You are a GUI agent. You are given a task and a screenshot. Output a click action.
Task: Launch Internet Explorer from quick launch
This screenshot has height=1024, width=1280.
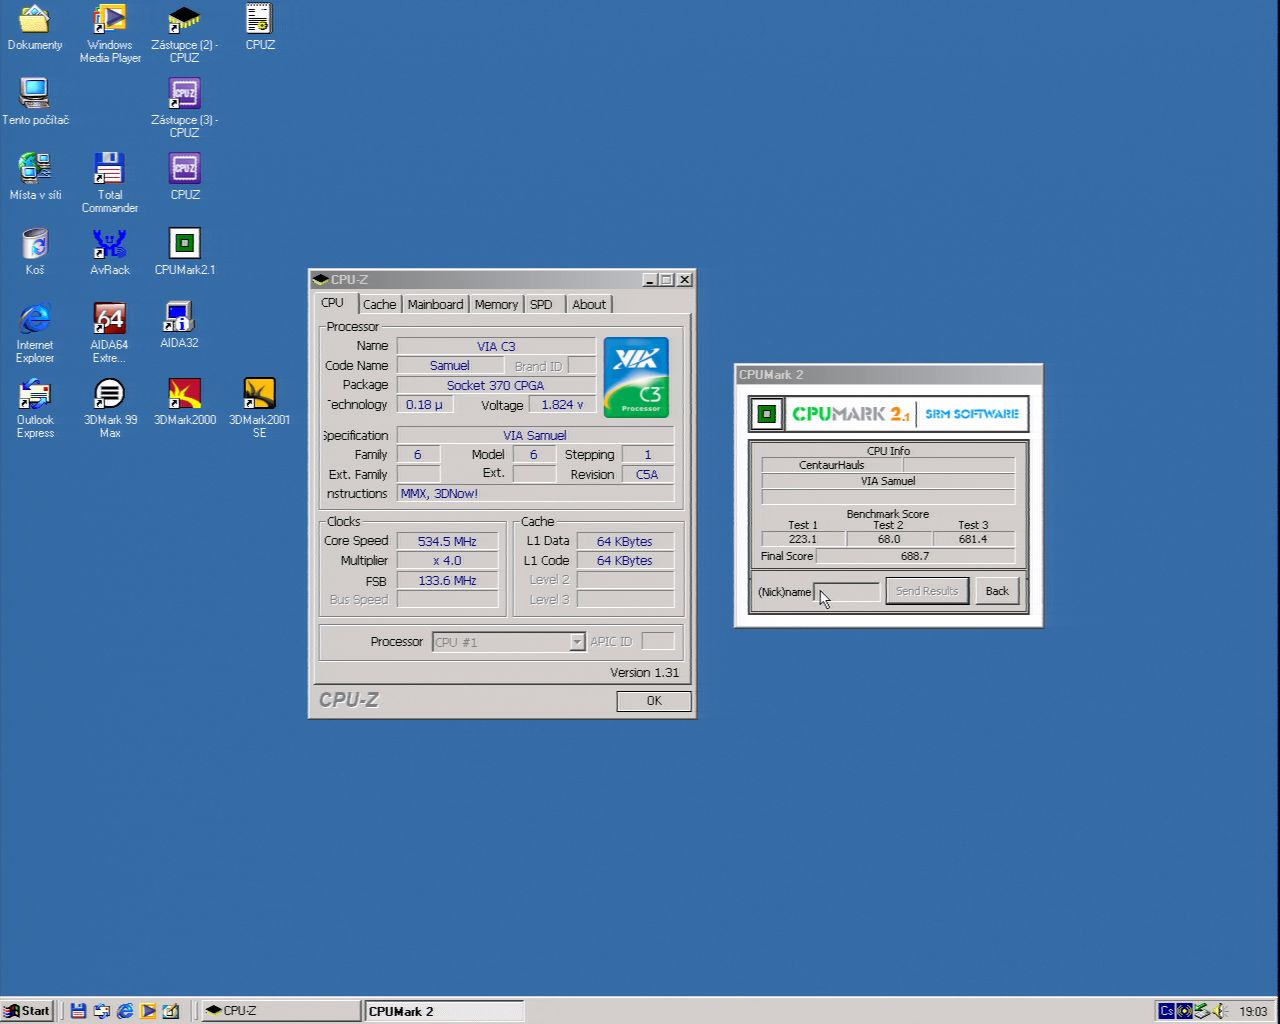click(x=125, y=1011)
